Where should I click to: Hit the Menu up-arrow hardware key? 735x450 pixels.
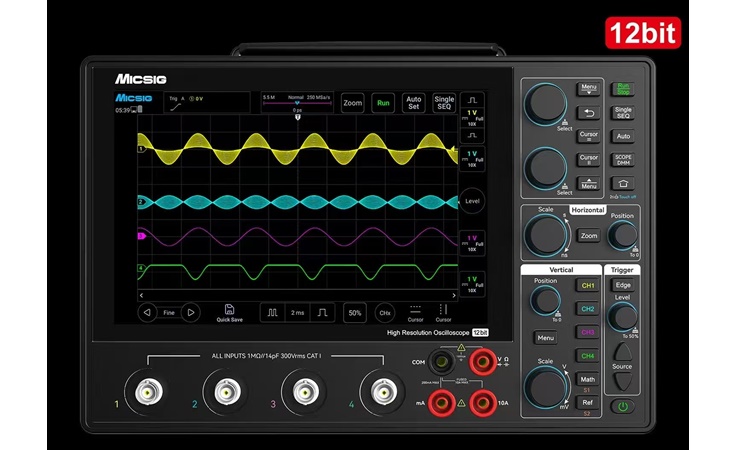pos(589,184)
